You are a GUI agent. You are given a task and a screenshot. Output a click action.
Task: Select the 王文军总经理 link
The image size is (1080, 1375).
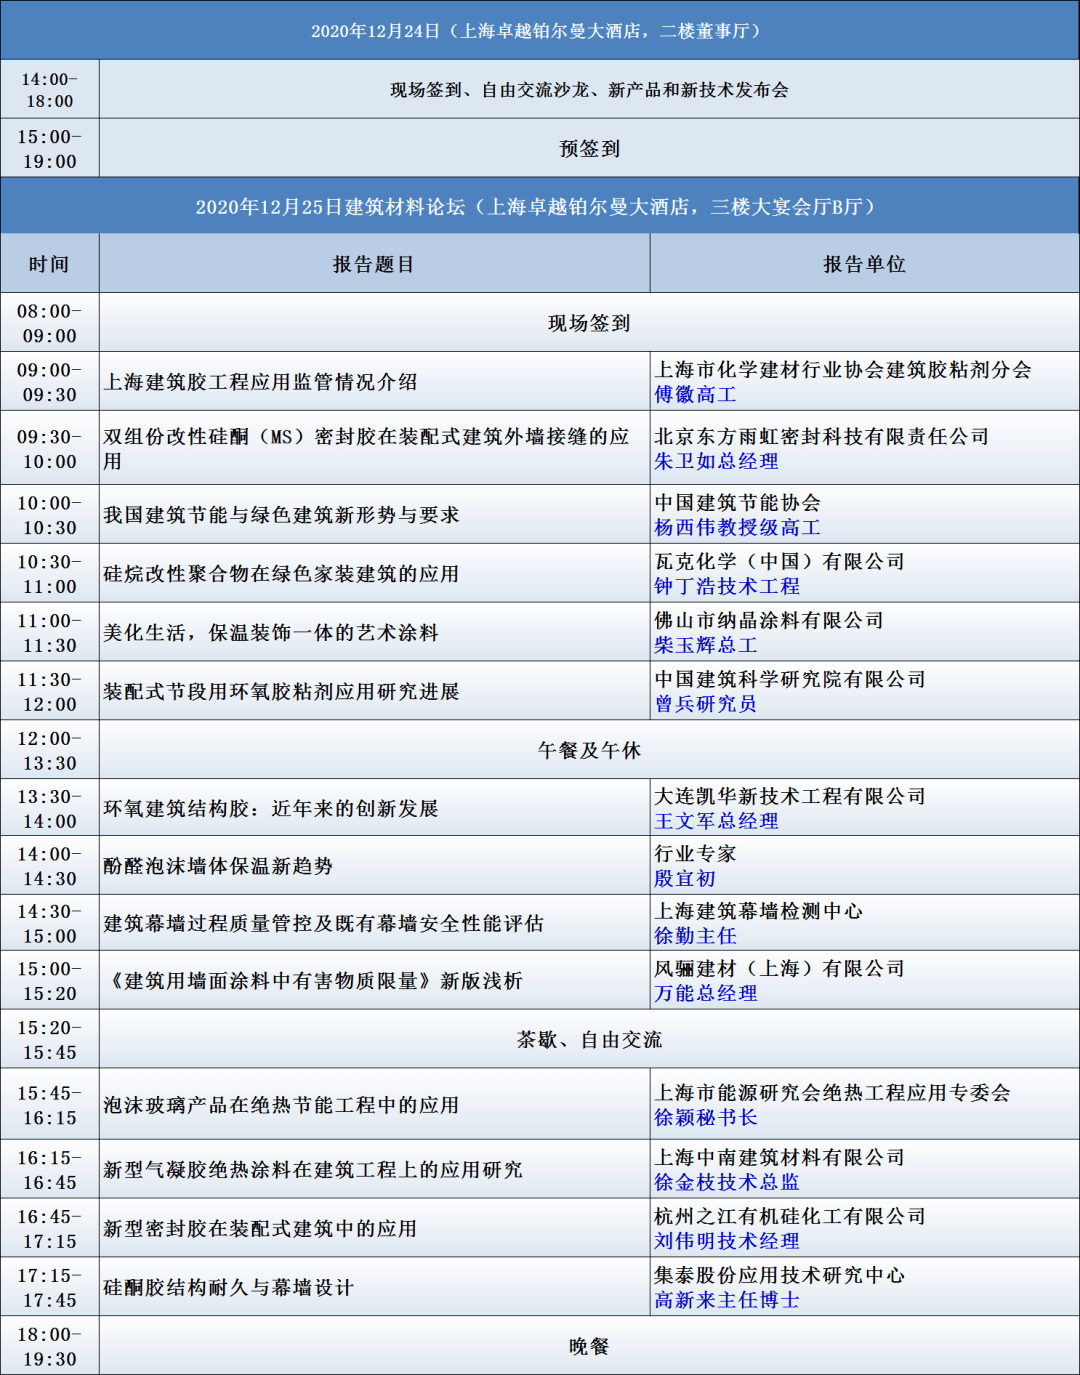pos(716,821)
